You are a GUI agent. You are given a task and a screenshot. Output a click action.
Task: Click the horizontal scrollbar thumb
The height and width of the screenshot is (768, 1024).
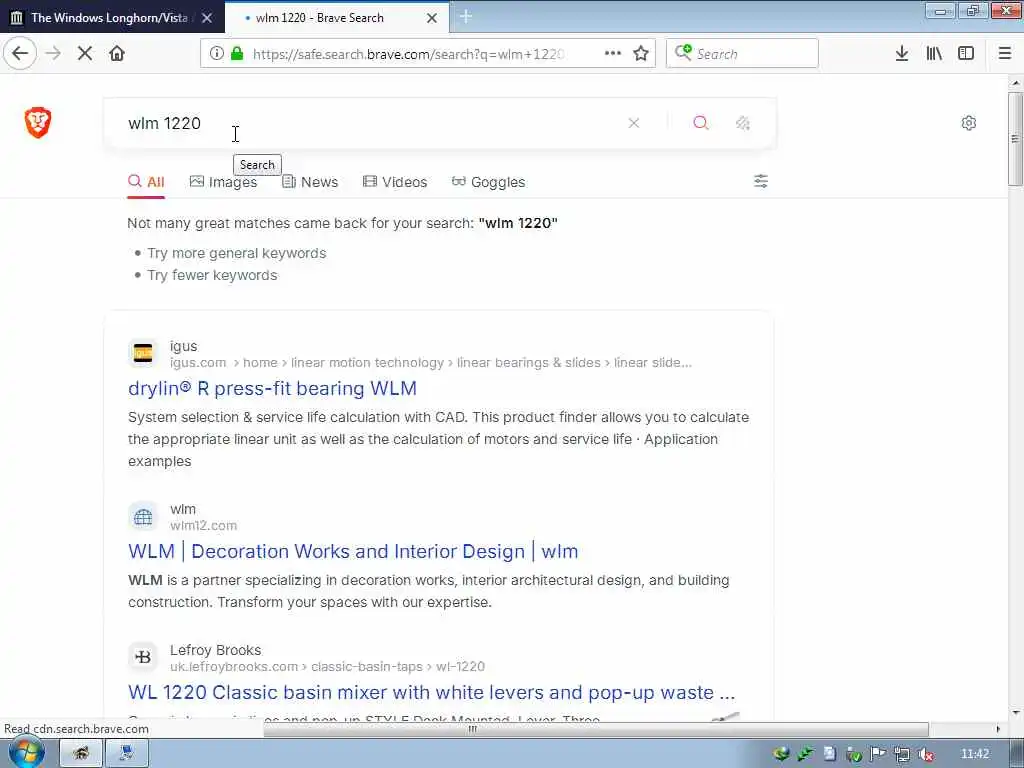pos(596,729)
